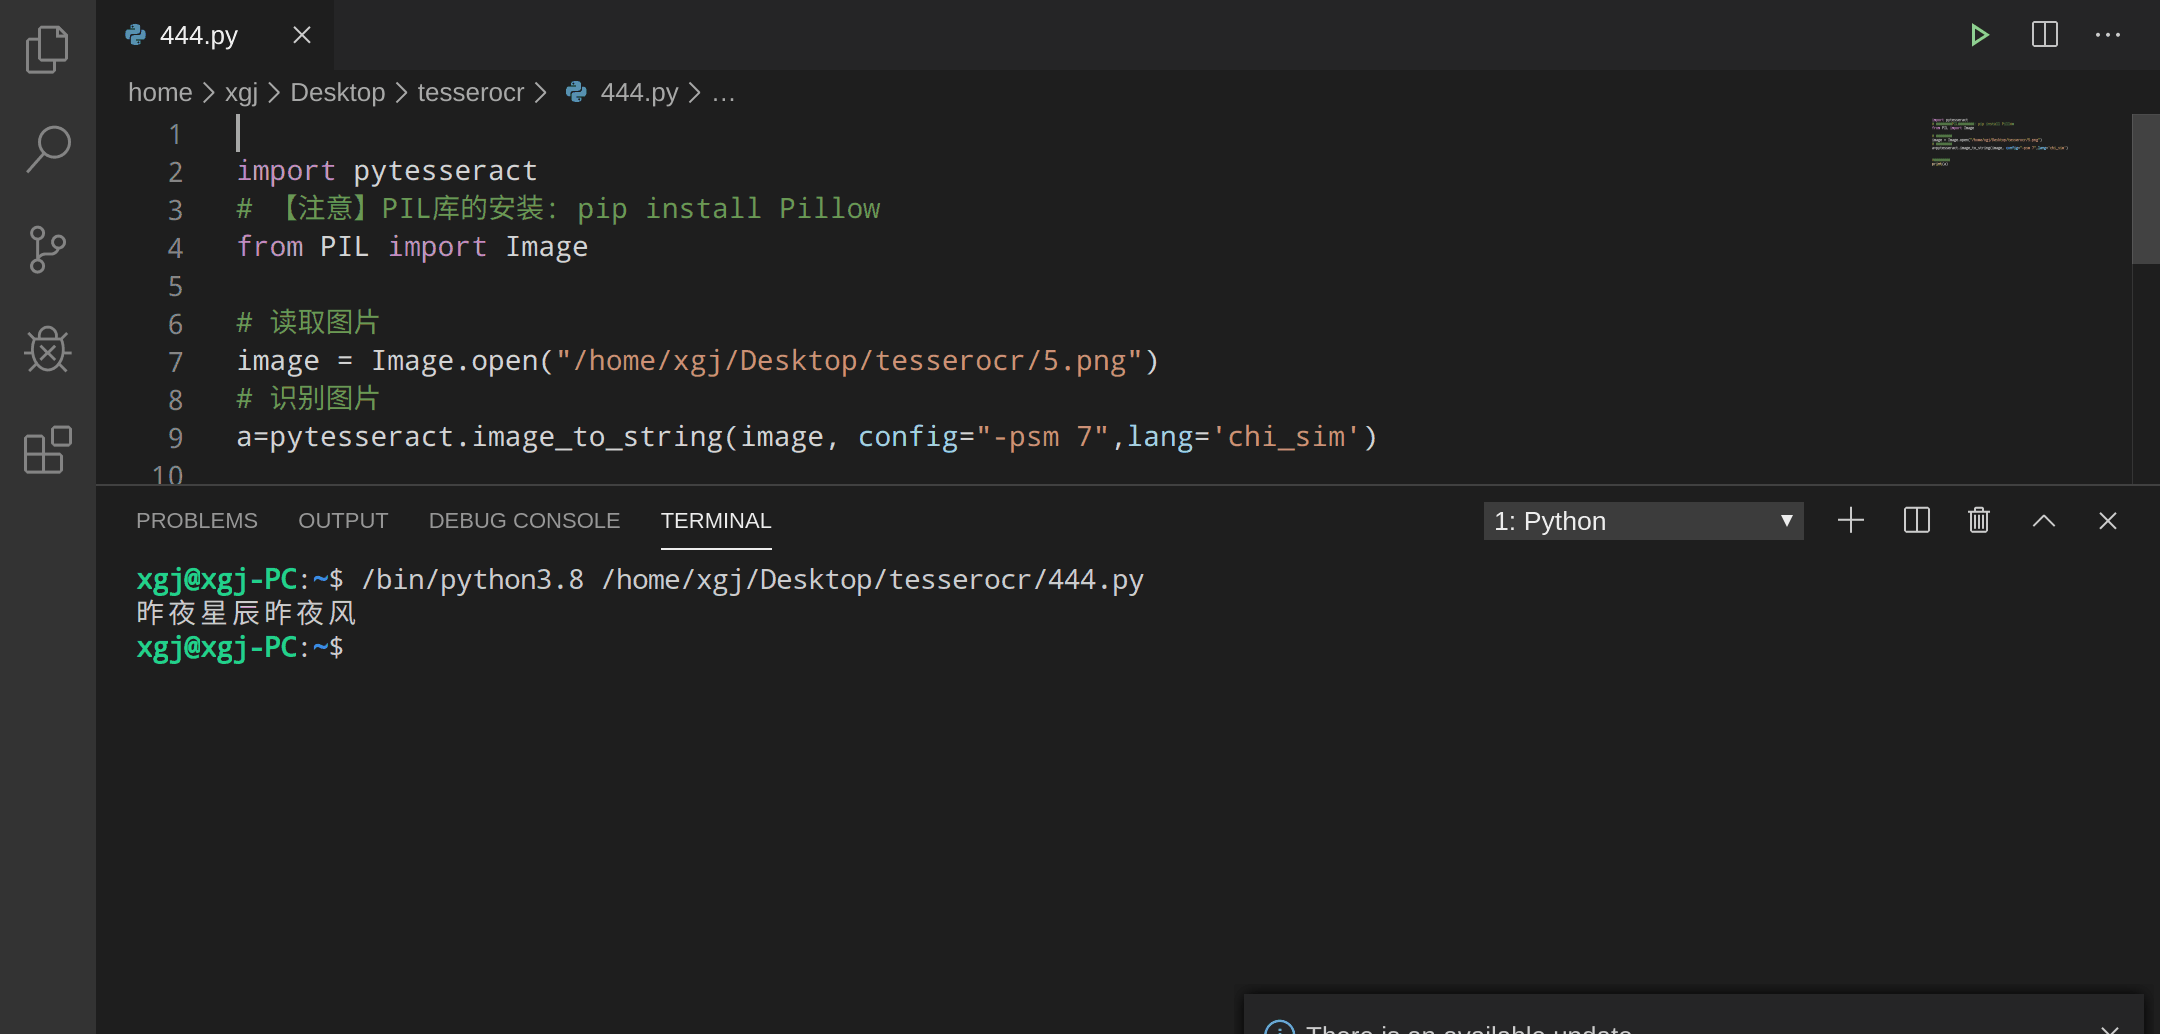
Task: Click '444.py' in the breadcrumb path
Action: pyautogui.click(x=639, y=93)
